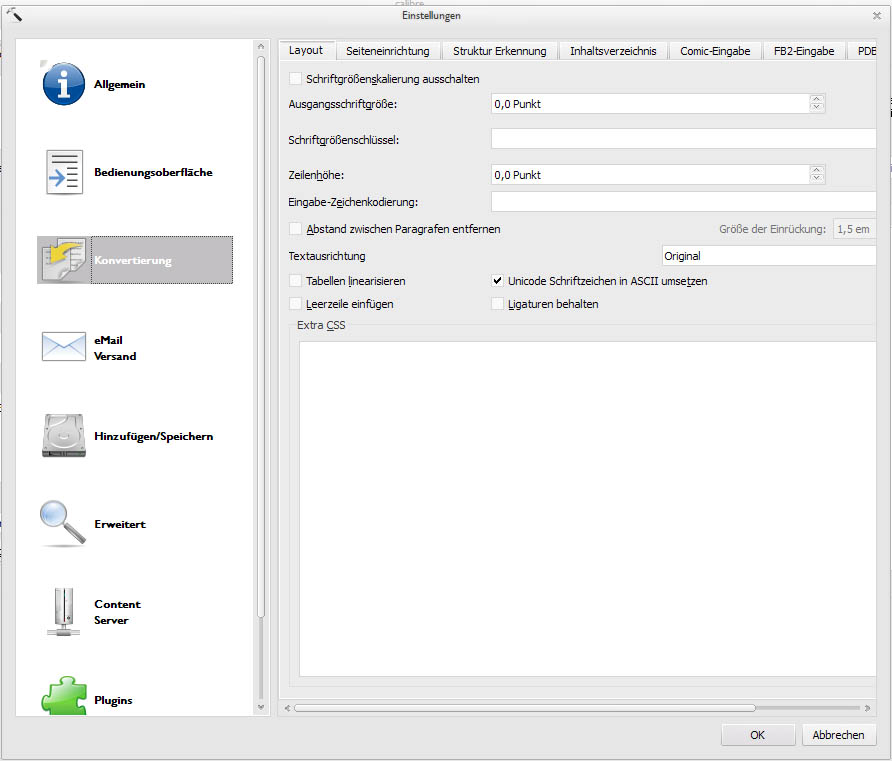Open the Inhaltsverzeichnis tab

pos(613,51)
